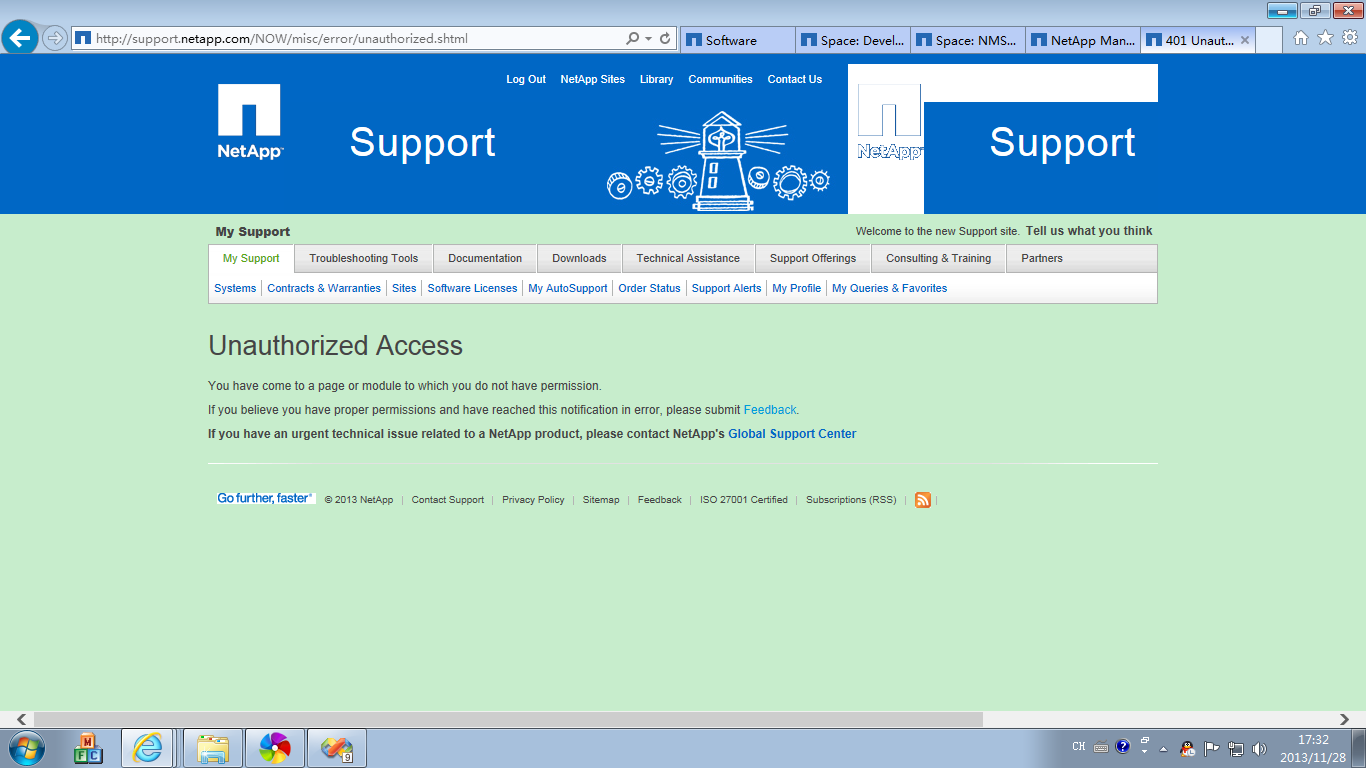Click the horizontal scrollbar right arrow

pos(1345,719)
